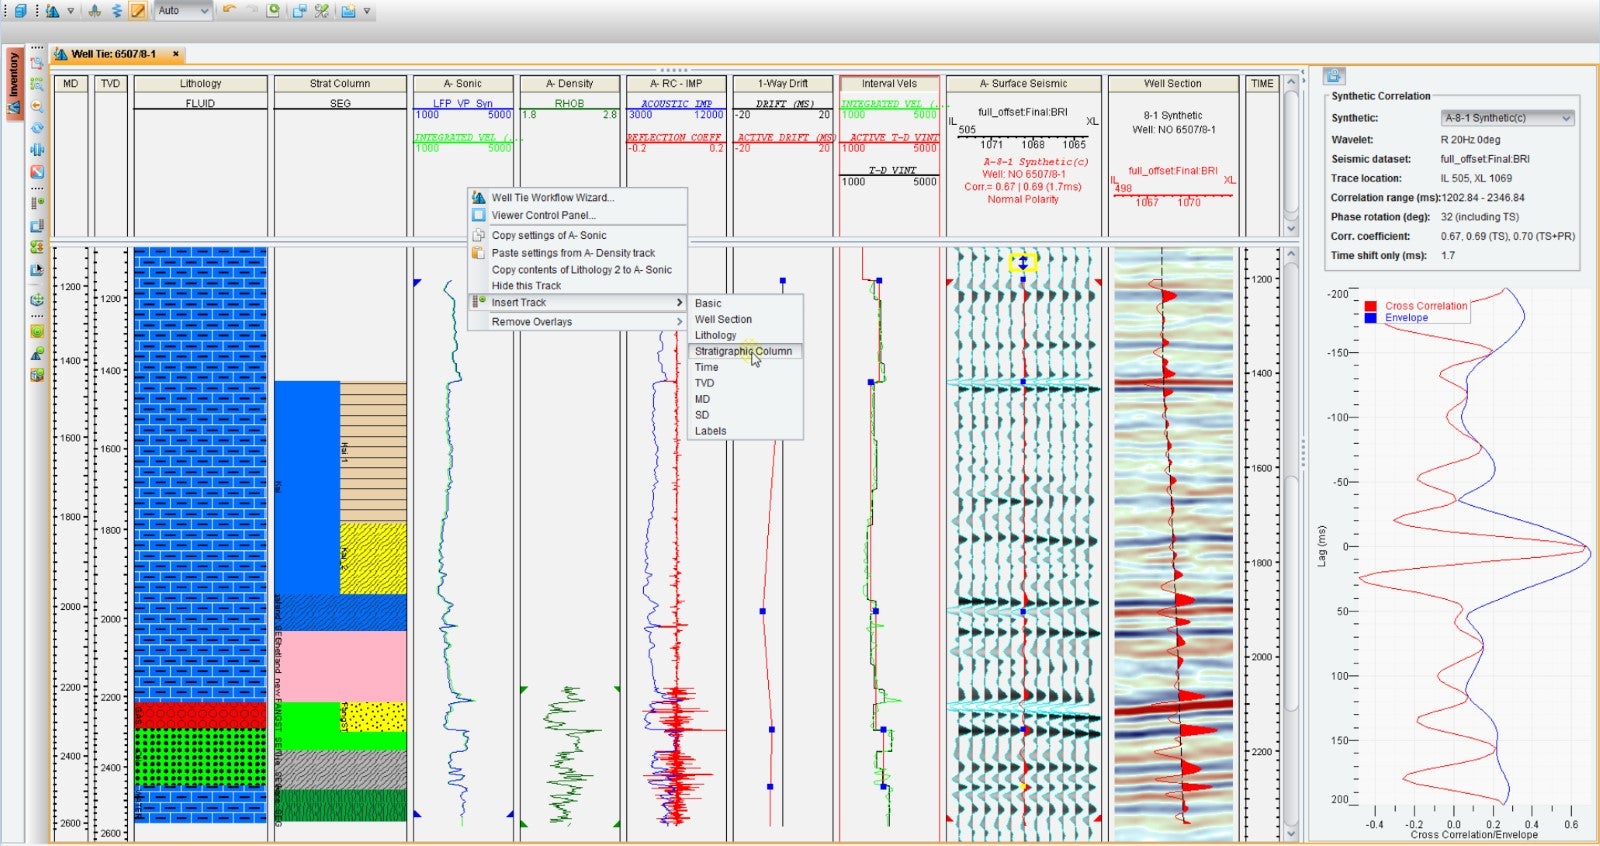This screenshot has width=1600, height=846.
Task: Open Viewer Control Panel from context menu
Action: click(x=543, y=215)
